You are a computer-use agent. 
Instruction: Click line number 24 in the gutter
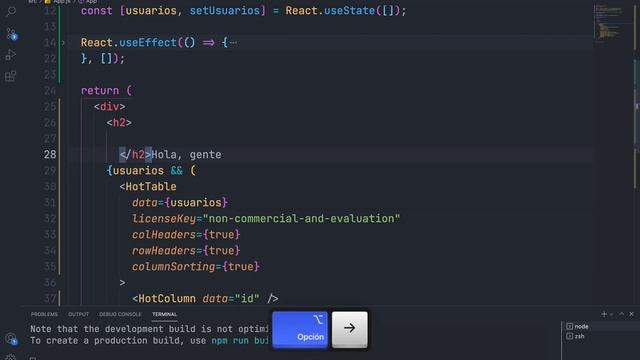coord(50,91)
